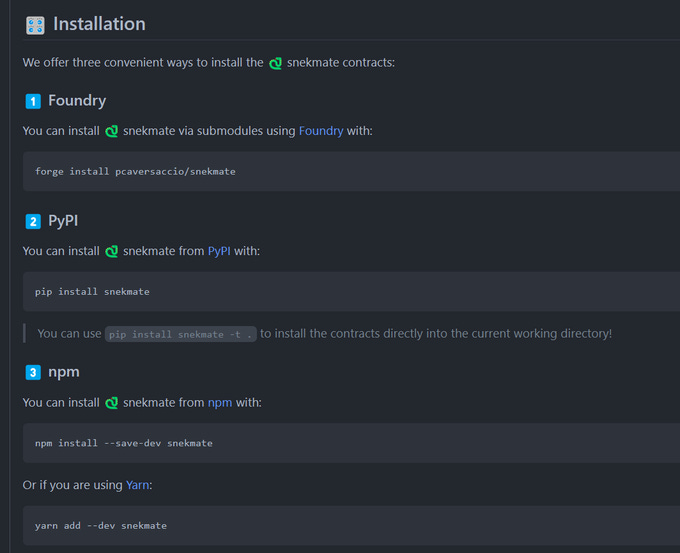This screenshot has height=553, width=680.
Task: Click snake icon in 'via submodules' sentence
Action: click(111, 131)
